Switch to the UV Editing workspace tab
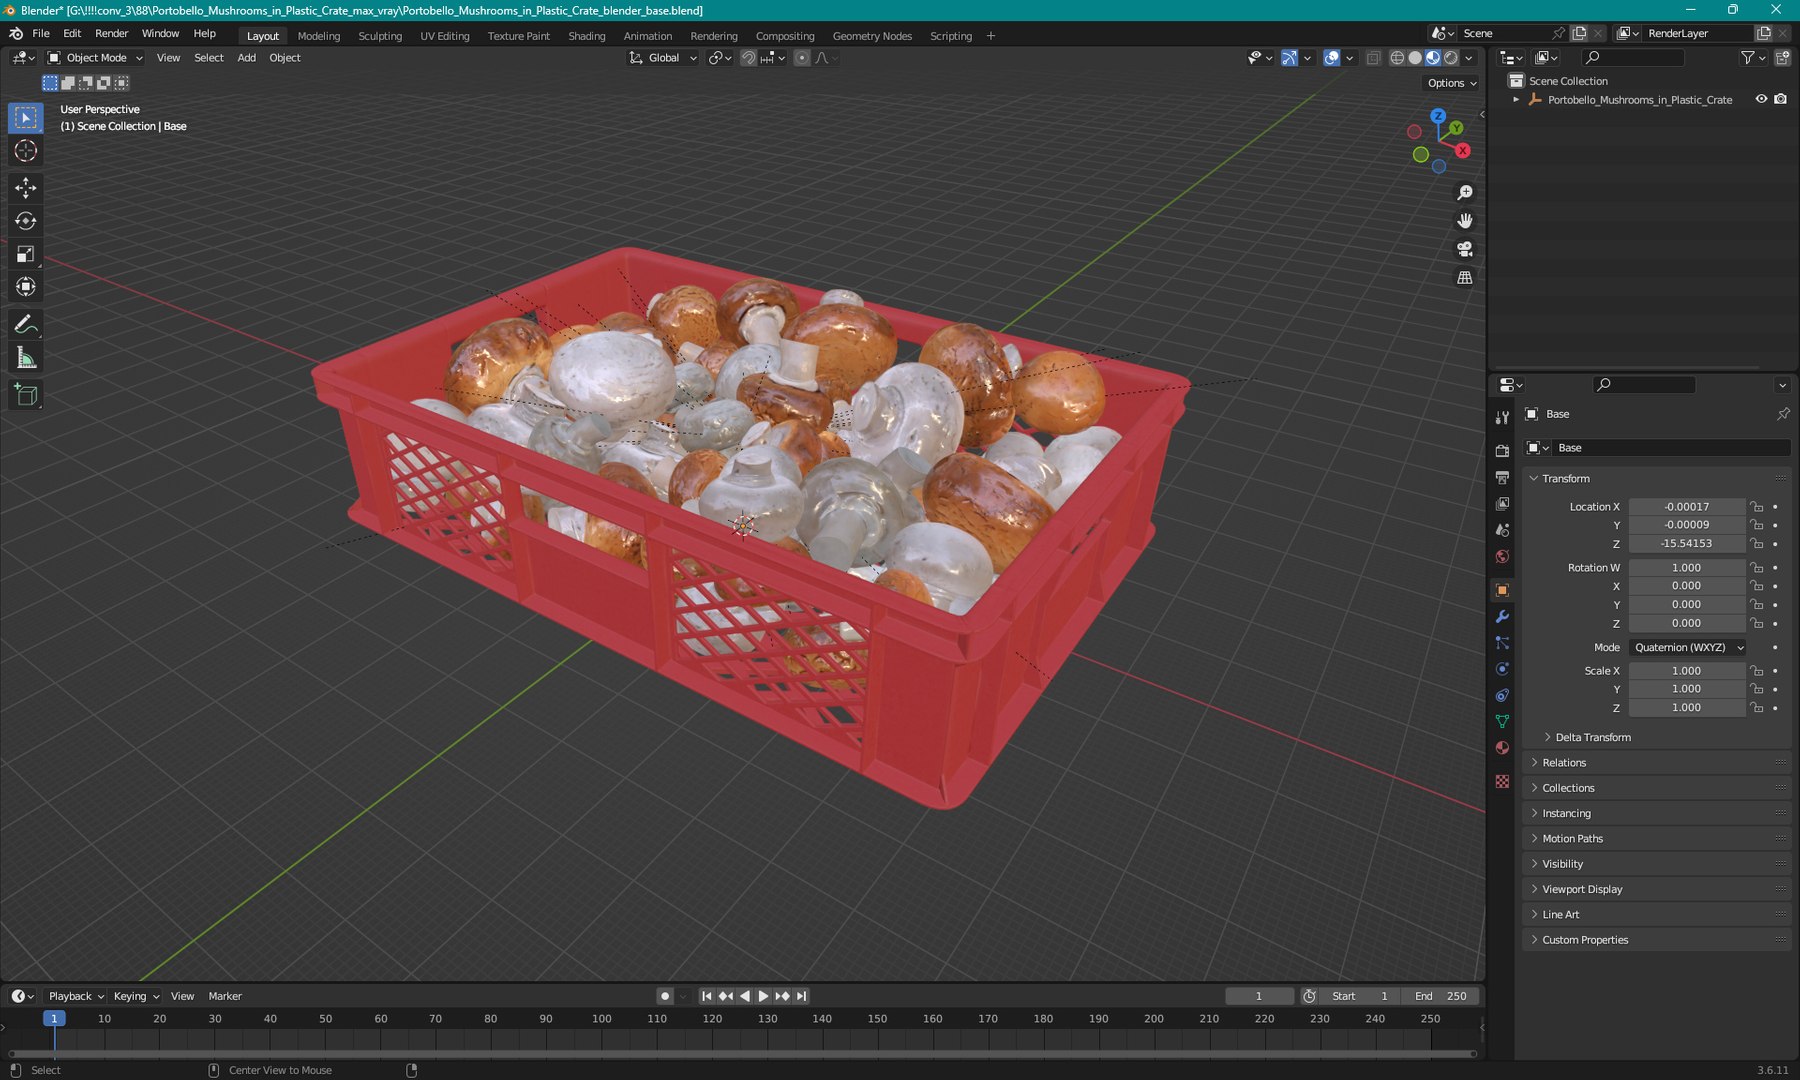This screenshot has height=1080, width=1800. click(444, 36)
